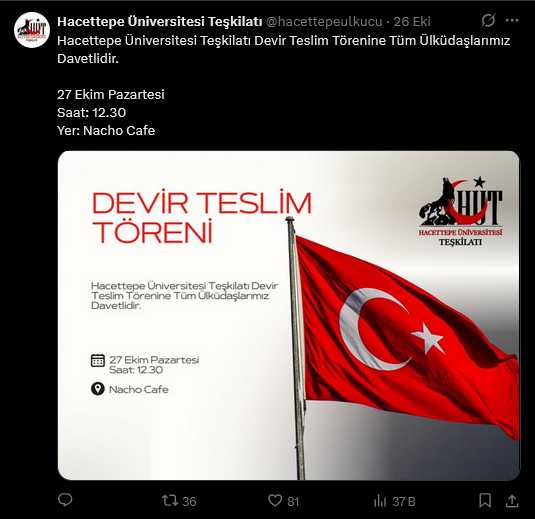Repost using the retweet arrows icon
Screen dimensions: 535x519
tap(170, 501)
